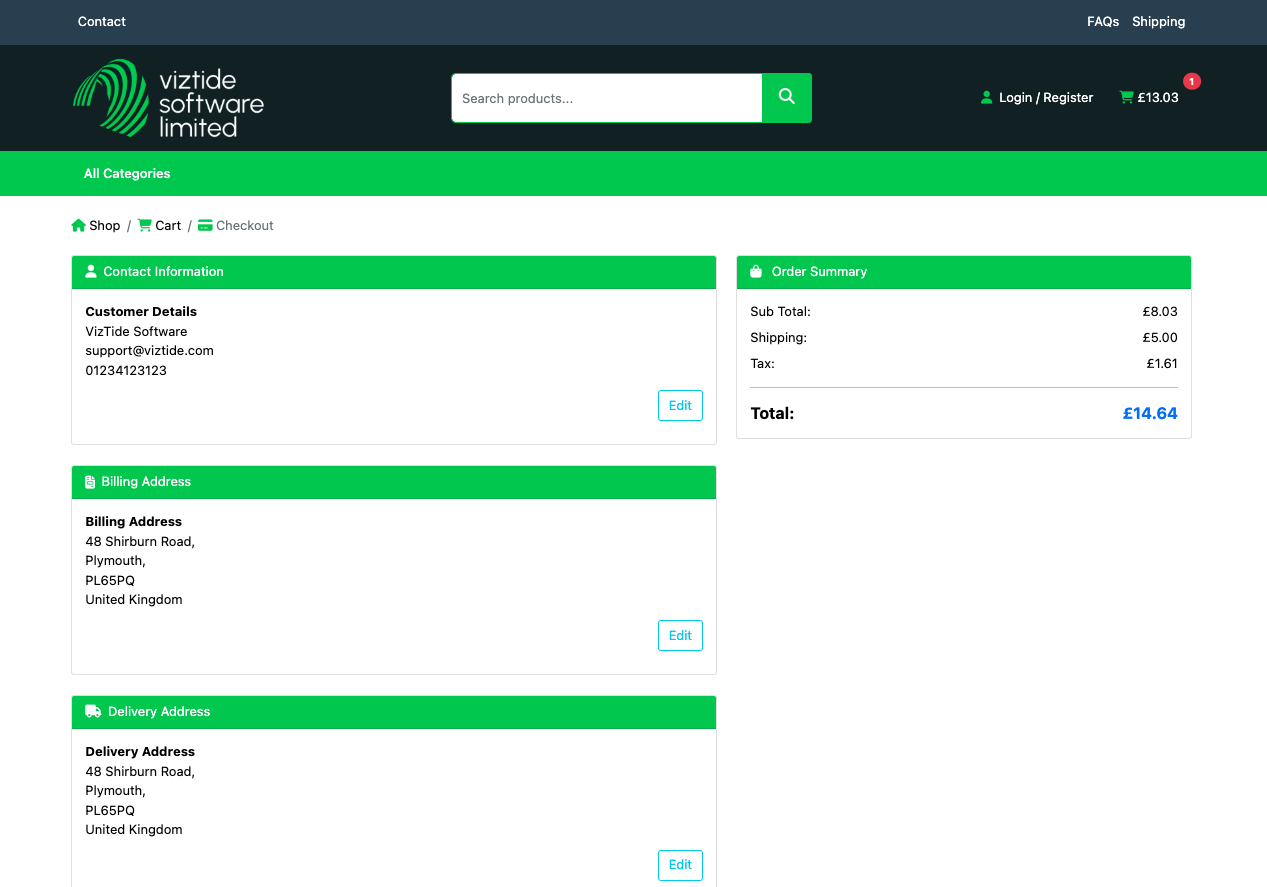Open the Contact page link

click(x=102, y=22)
